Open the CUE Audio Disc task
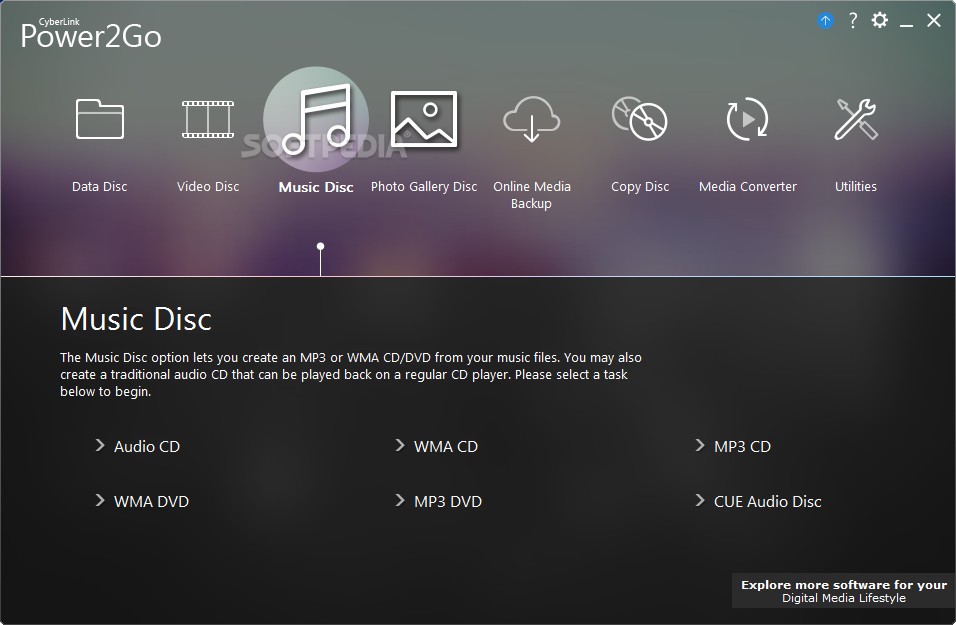This screenshot has height=625, width=956. coord(767,501)
